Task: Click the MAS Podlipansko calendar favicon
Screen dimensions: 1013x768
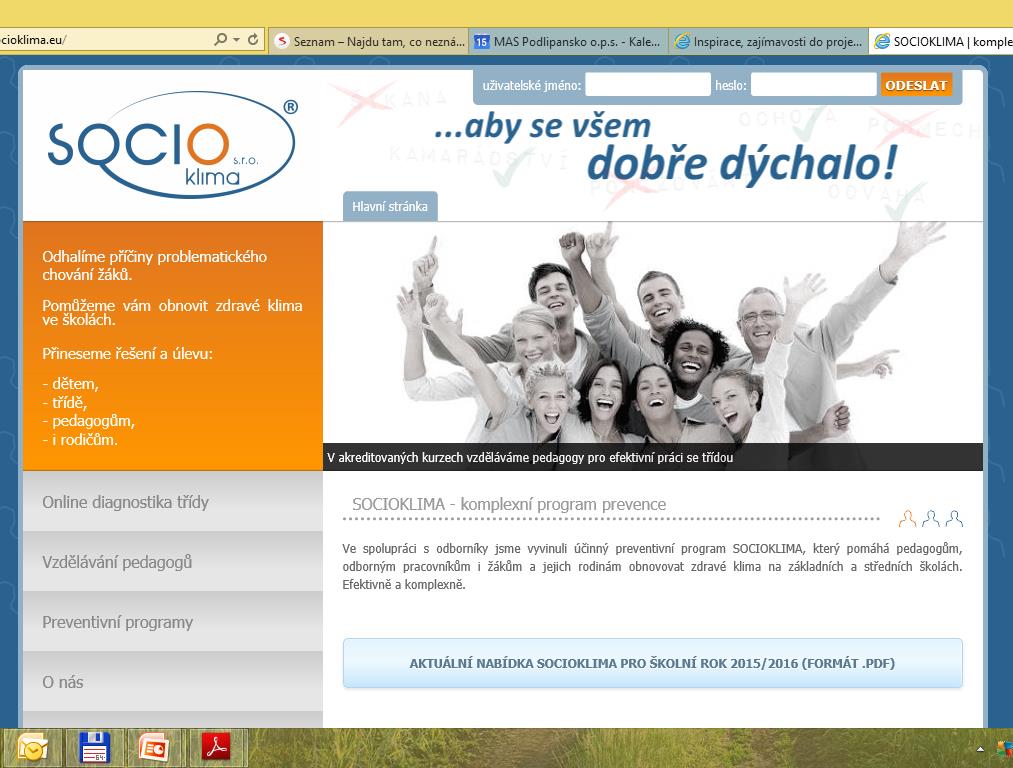Action: [481, 41]
